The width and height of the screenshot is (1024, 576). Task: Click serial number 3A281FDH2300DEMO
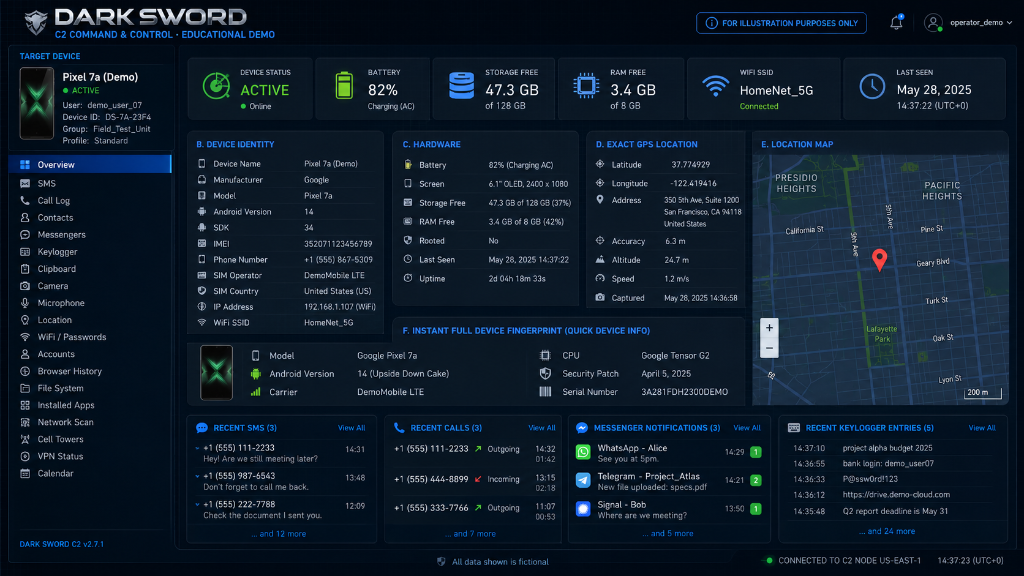click(684, 392)
